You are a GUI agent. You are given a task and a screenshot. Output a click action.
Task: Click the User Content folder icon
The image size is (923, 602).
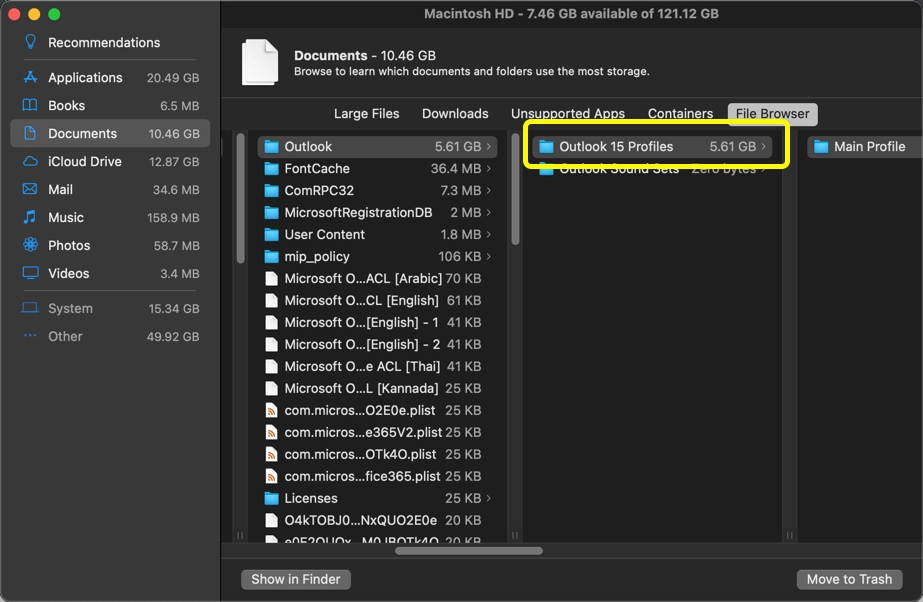[x=271, y=235]
